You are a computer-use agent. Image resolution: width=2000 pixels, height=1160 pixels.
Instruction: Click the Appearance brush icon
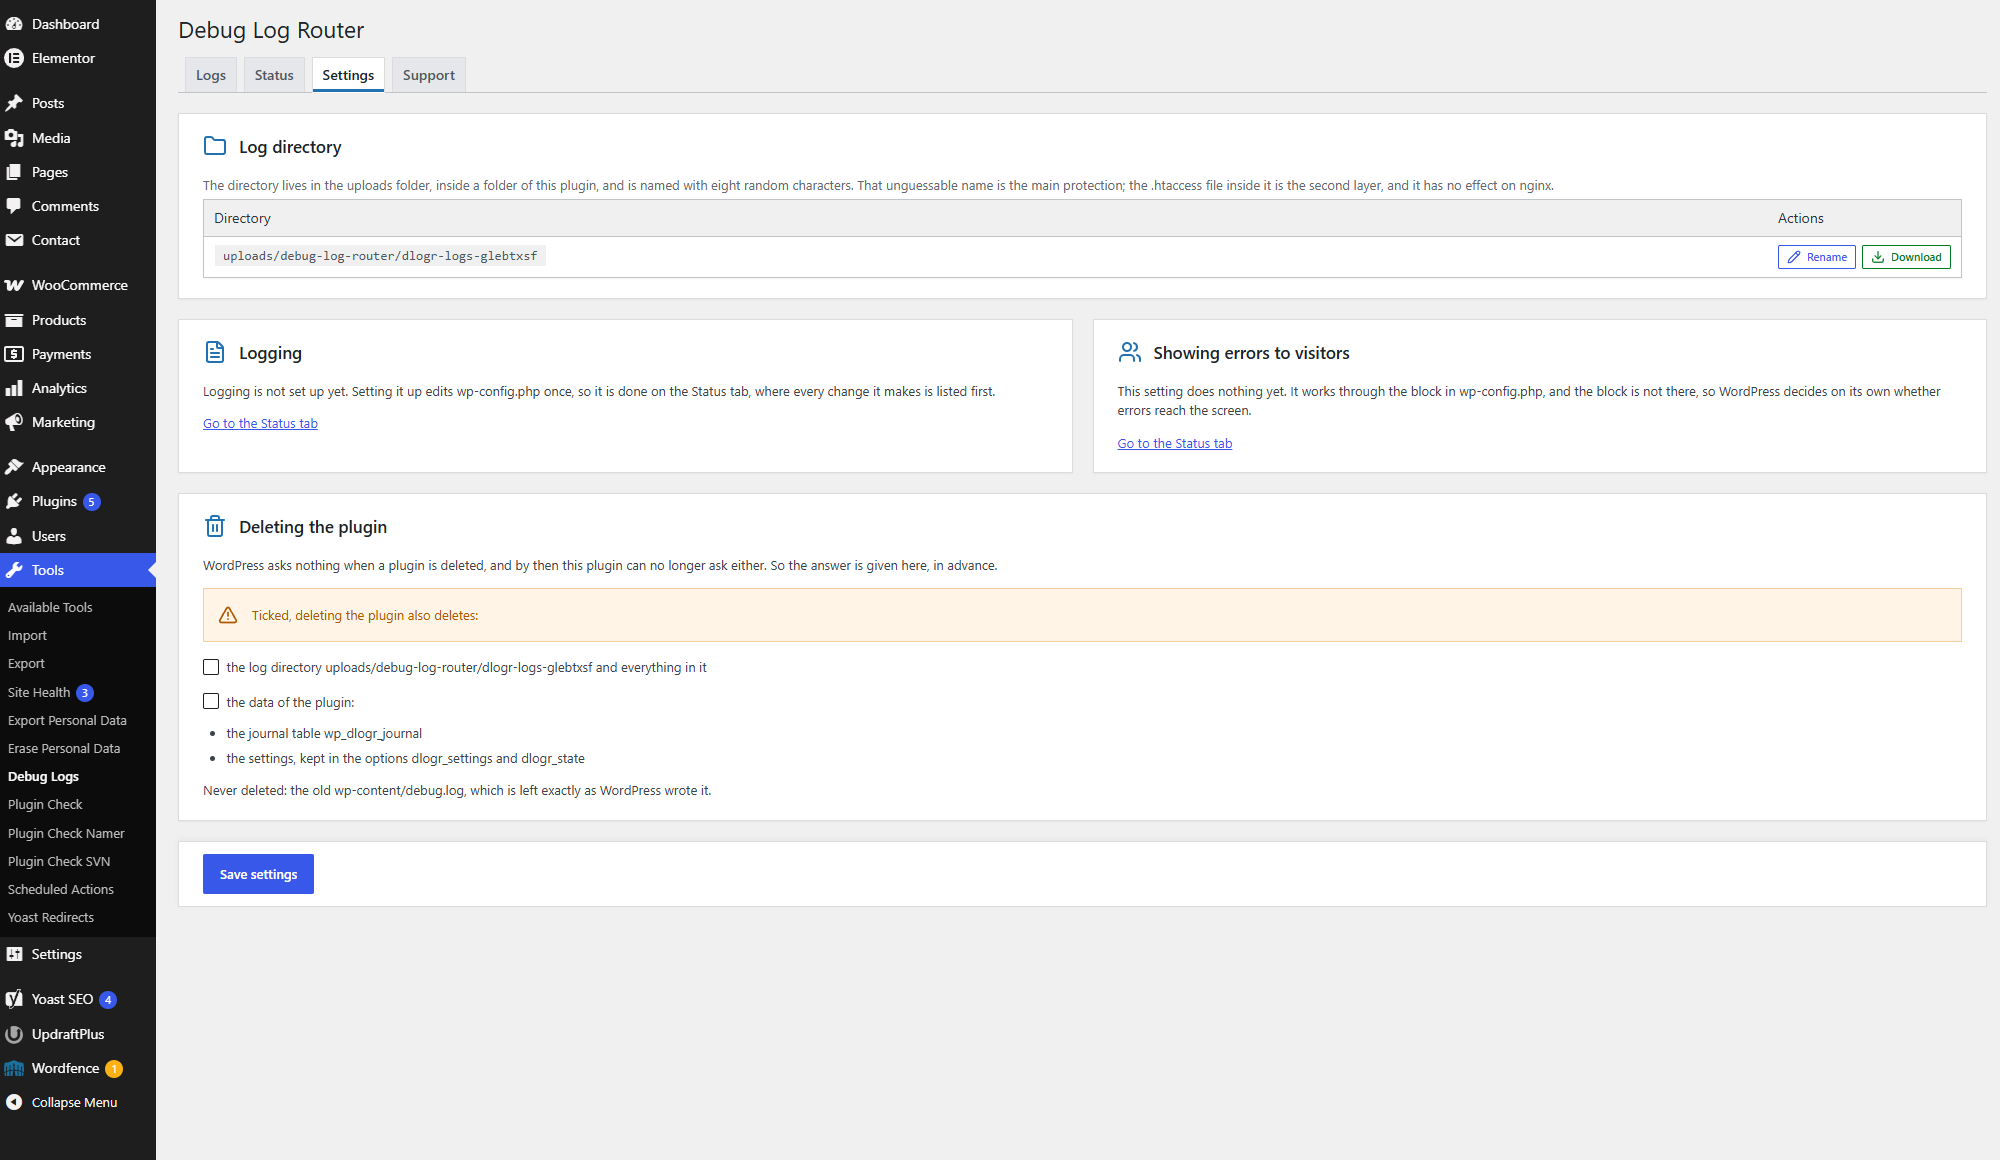14,467
